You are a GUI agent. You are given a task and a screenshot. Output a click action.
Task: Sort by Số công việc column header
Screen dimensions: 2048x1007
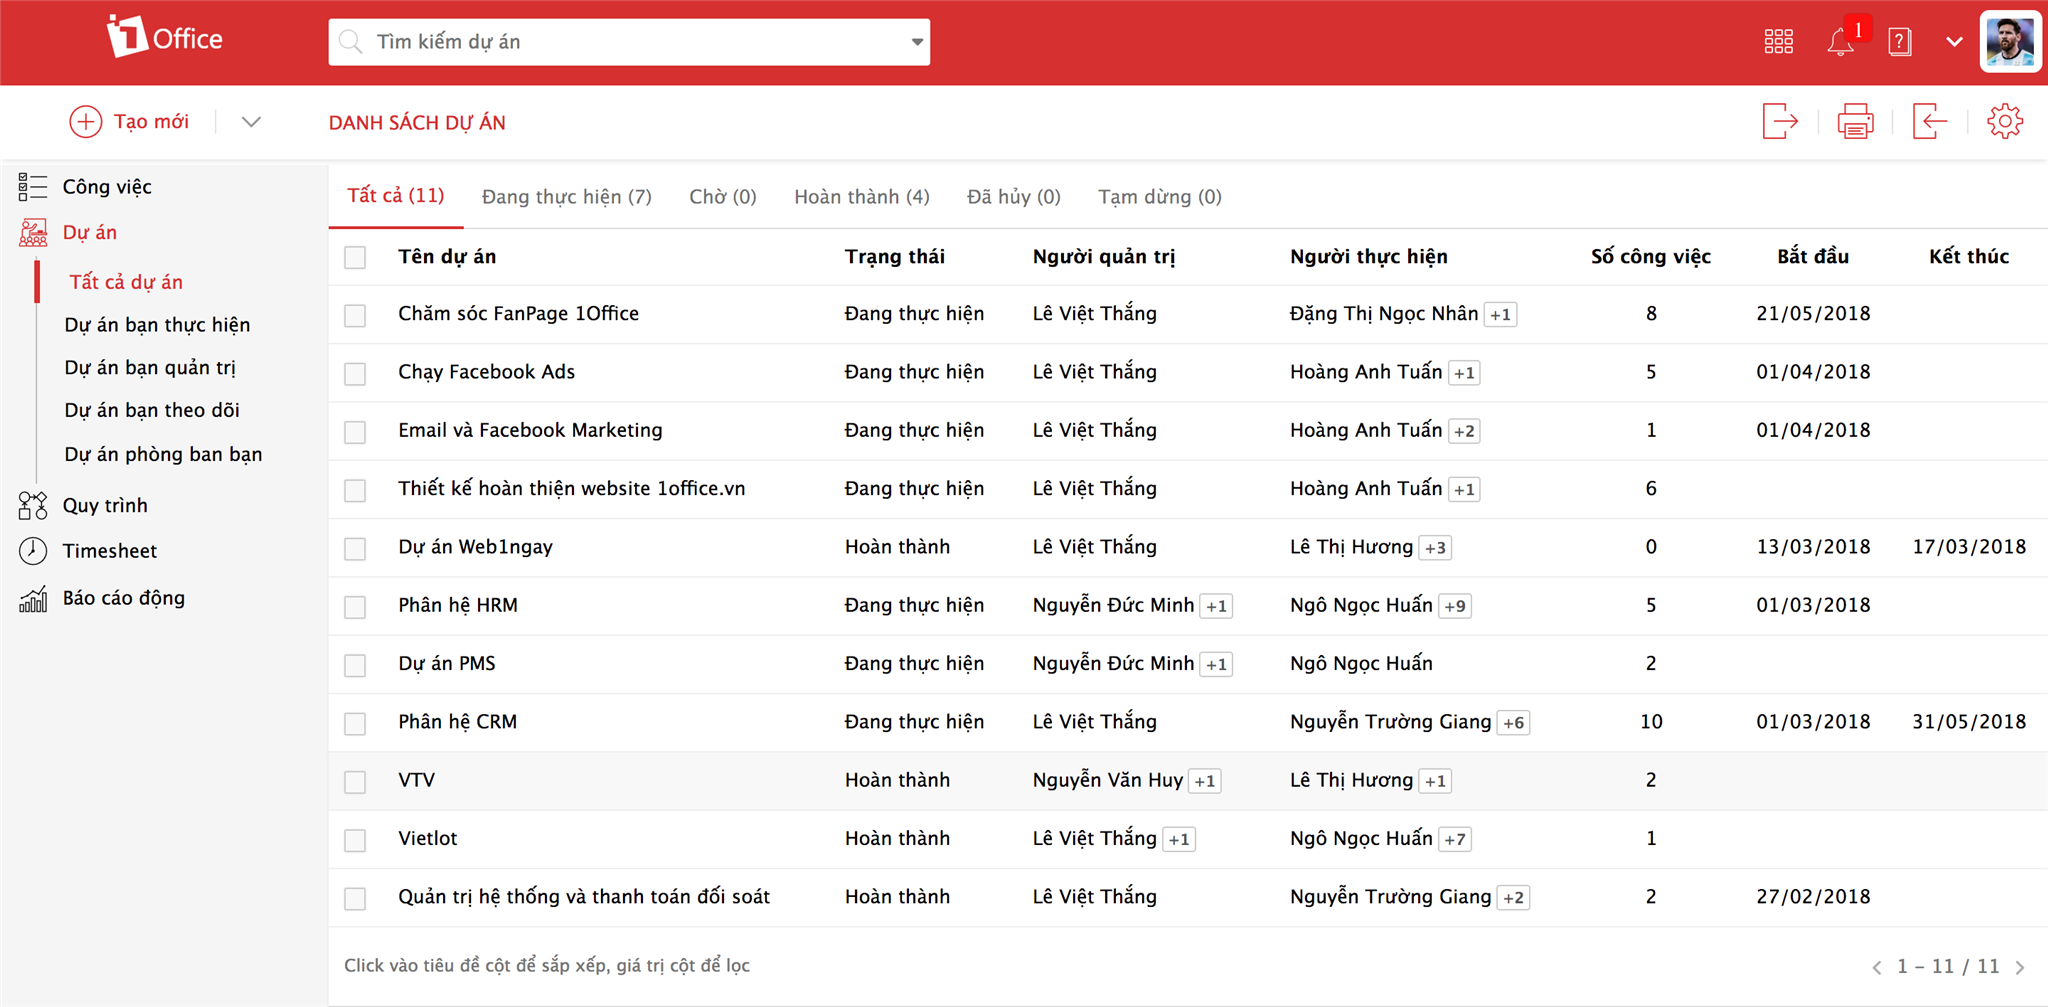click(1651, 257)
